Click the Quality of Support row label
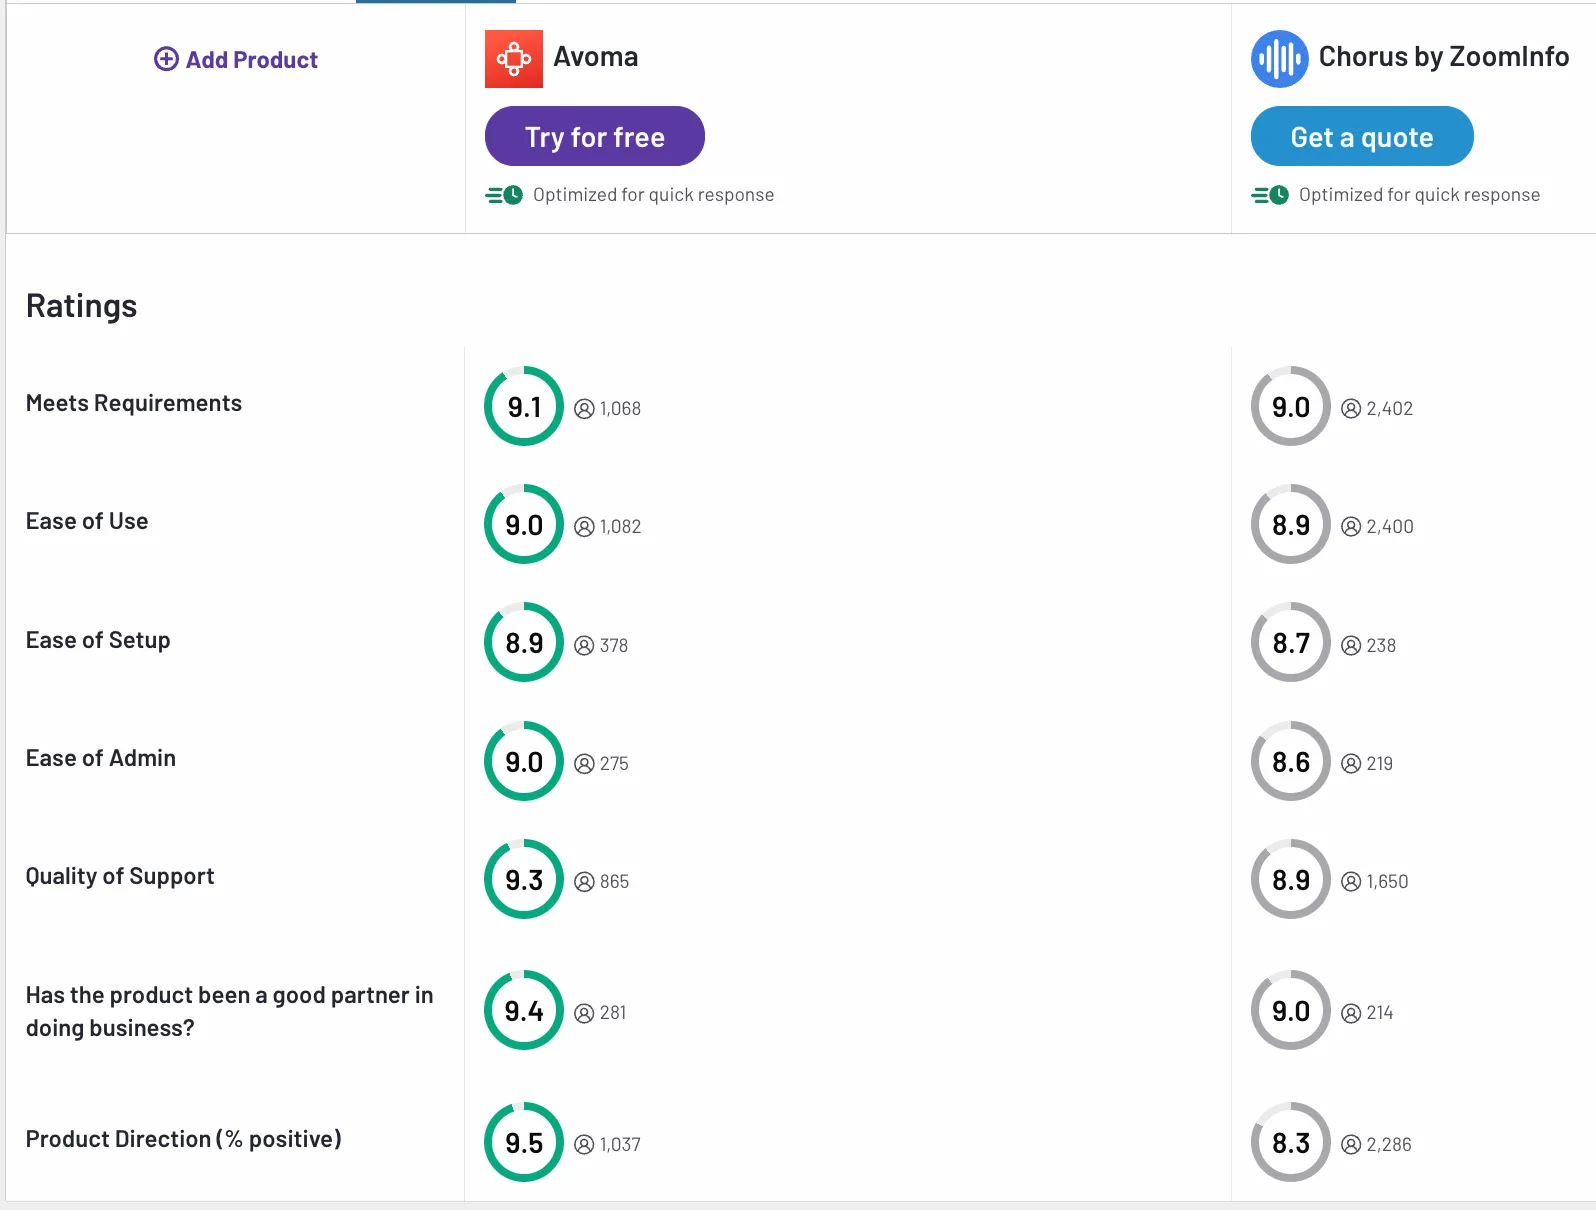The height and width of the screenshot is (1210, 1596). 120,877
